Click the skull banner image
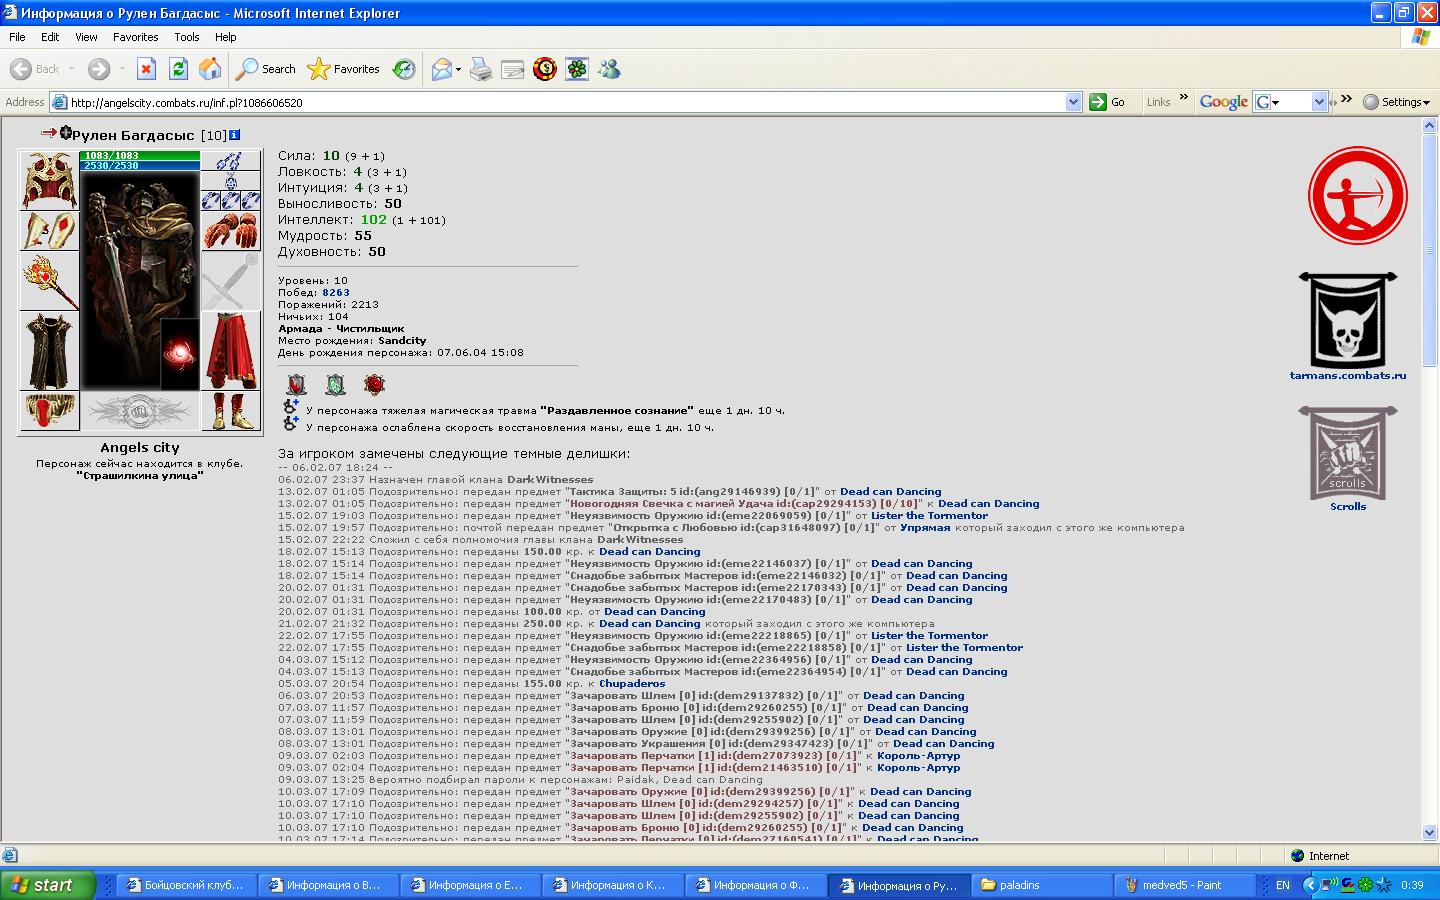1440x900 pixels. coord(1347,320)
